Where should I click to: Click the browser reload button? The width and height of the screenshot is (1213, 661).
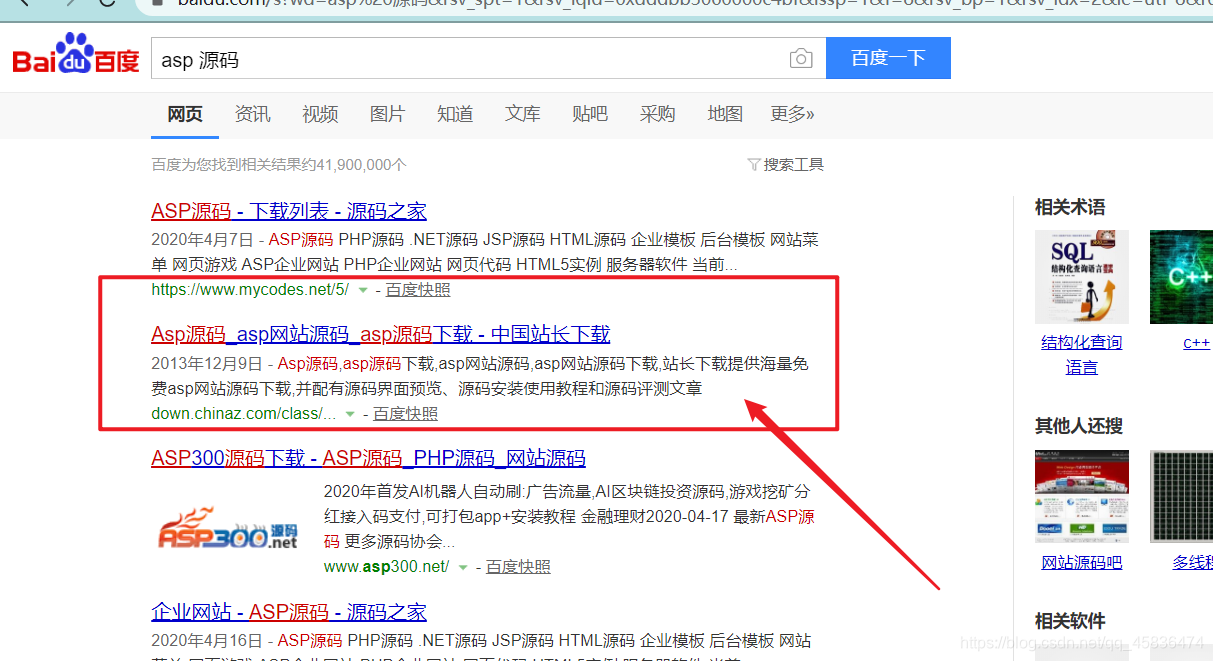pos(107,3)
